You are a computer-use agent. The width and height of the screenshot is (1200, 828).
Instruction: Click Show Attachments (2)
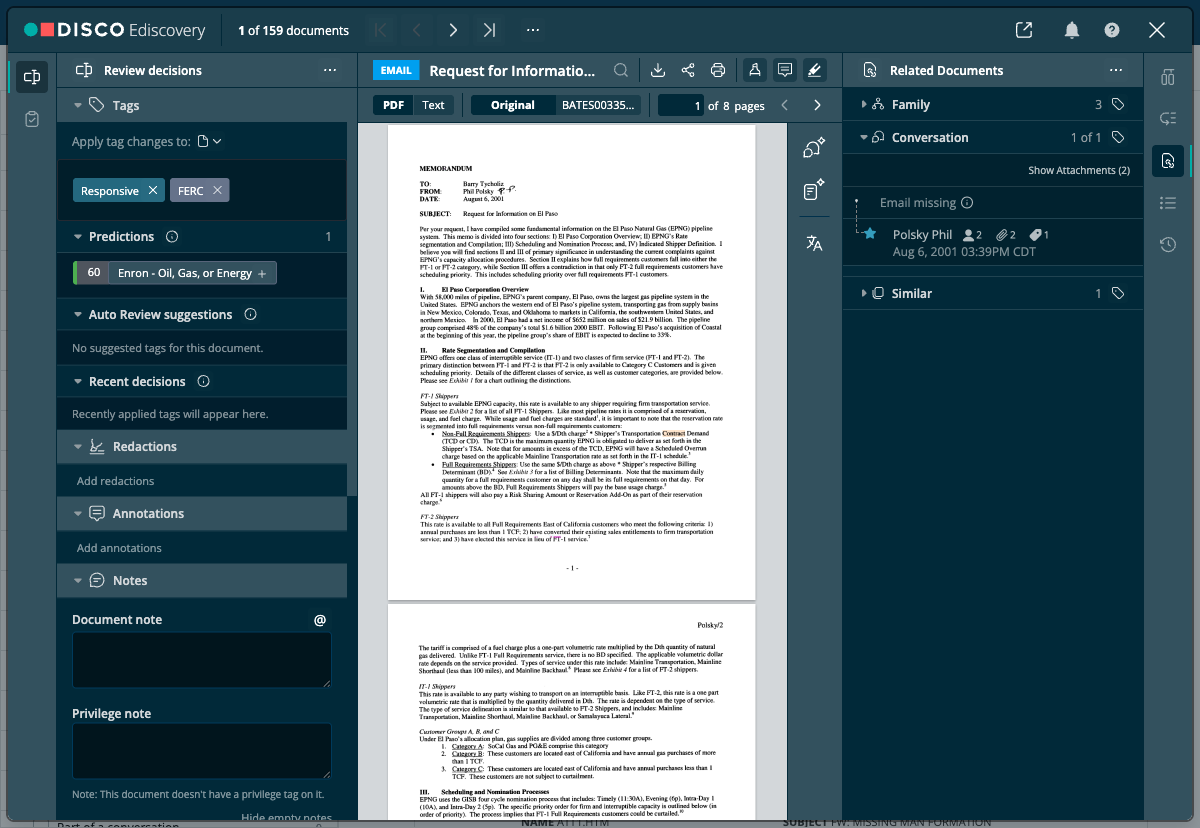pyautogui.click(x=1079, y=170)
